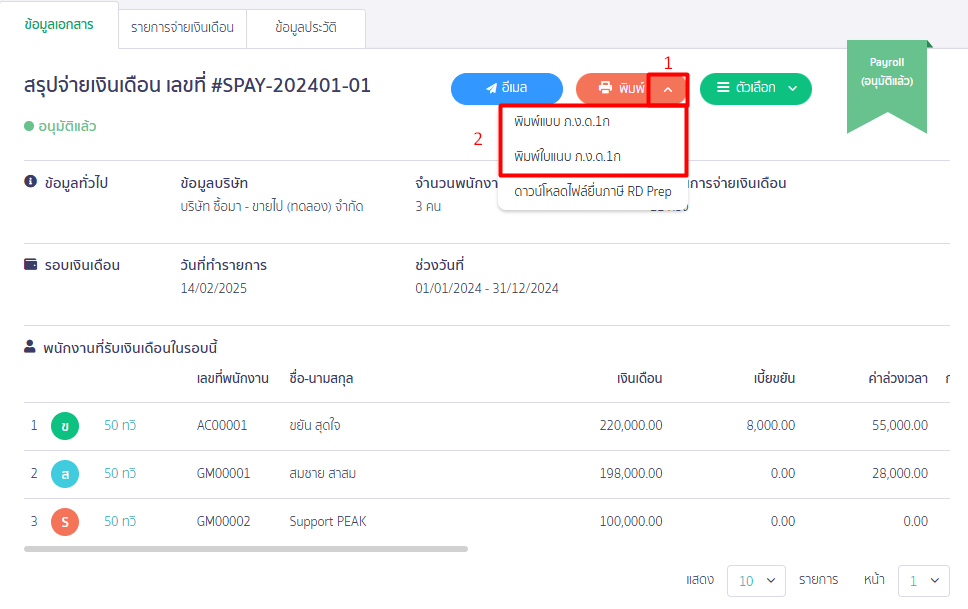Open the orange avatar for Support PEAK

[x=64, y=521]
